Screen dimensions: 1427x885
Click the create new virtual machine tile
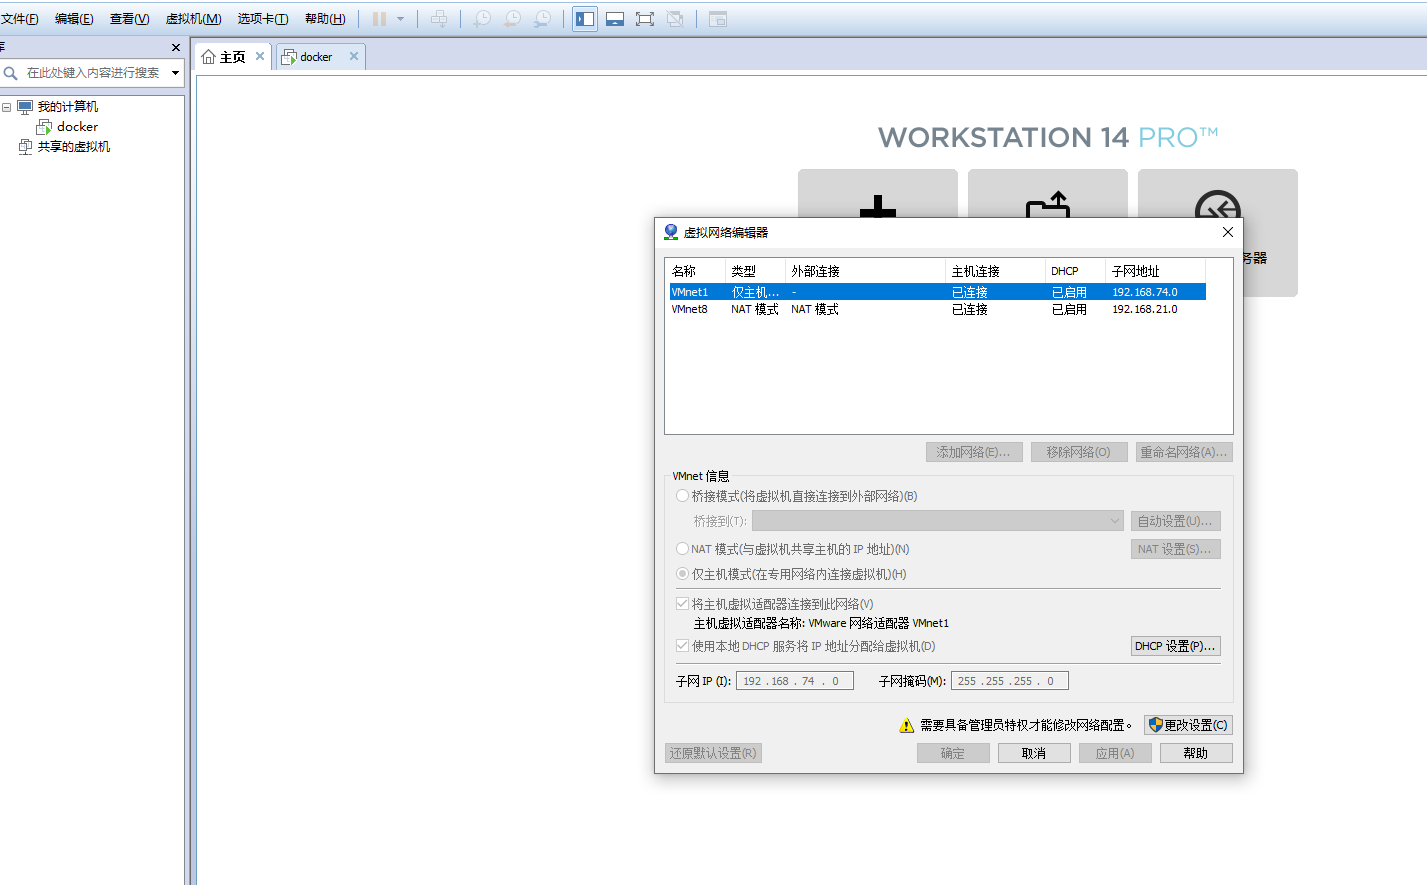[x=877, y=193]
